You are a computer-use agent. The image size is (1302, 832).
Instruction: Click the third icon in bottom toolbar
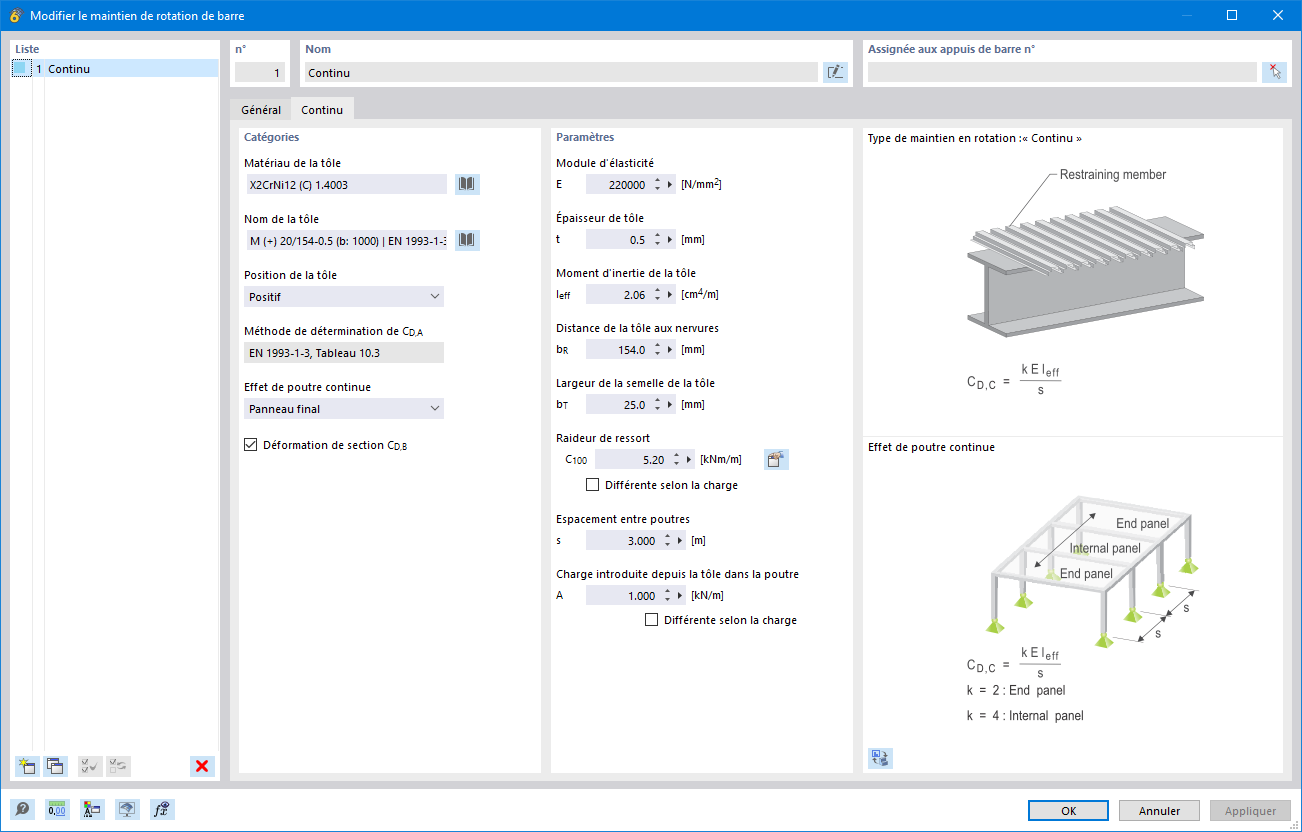[x=92, y=810]
